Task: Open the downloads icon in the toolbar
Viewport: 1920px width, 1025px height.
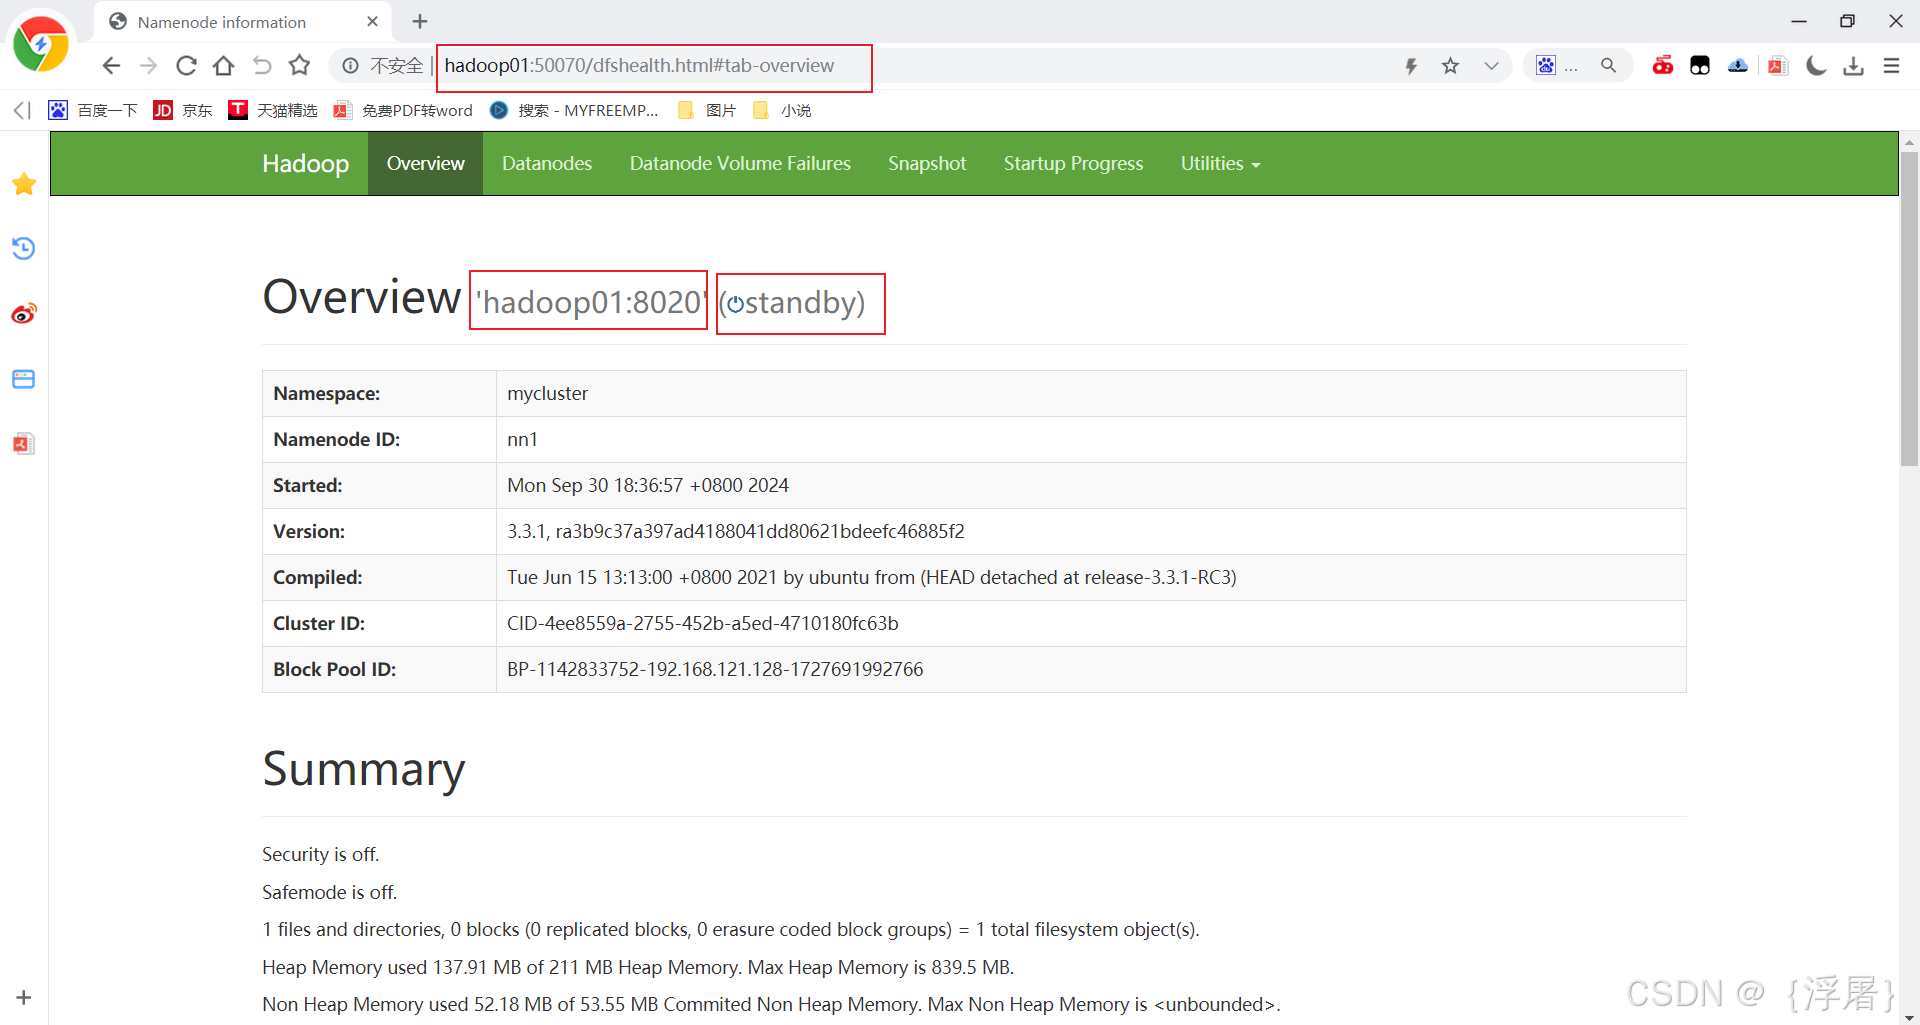Action: click(x=1854, y=66)
